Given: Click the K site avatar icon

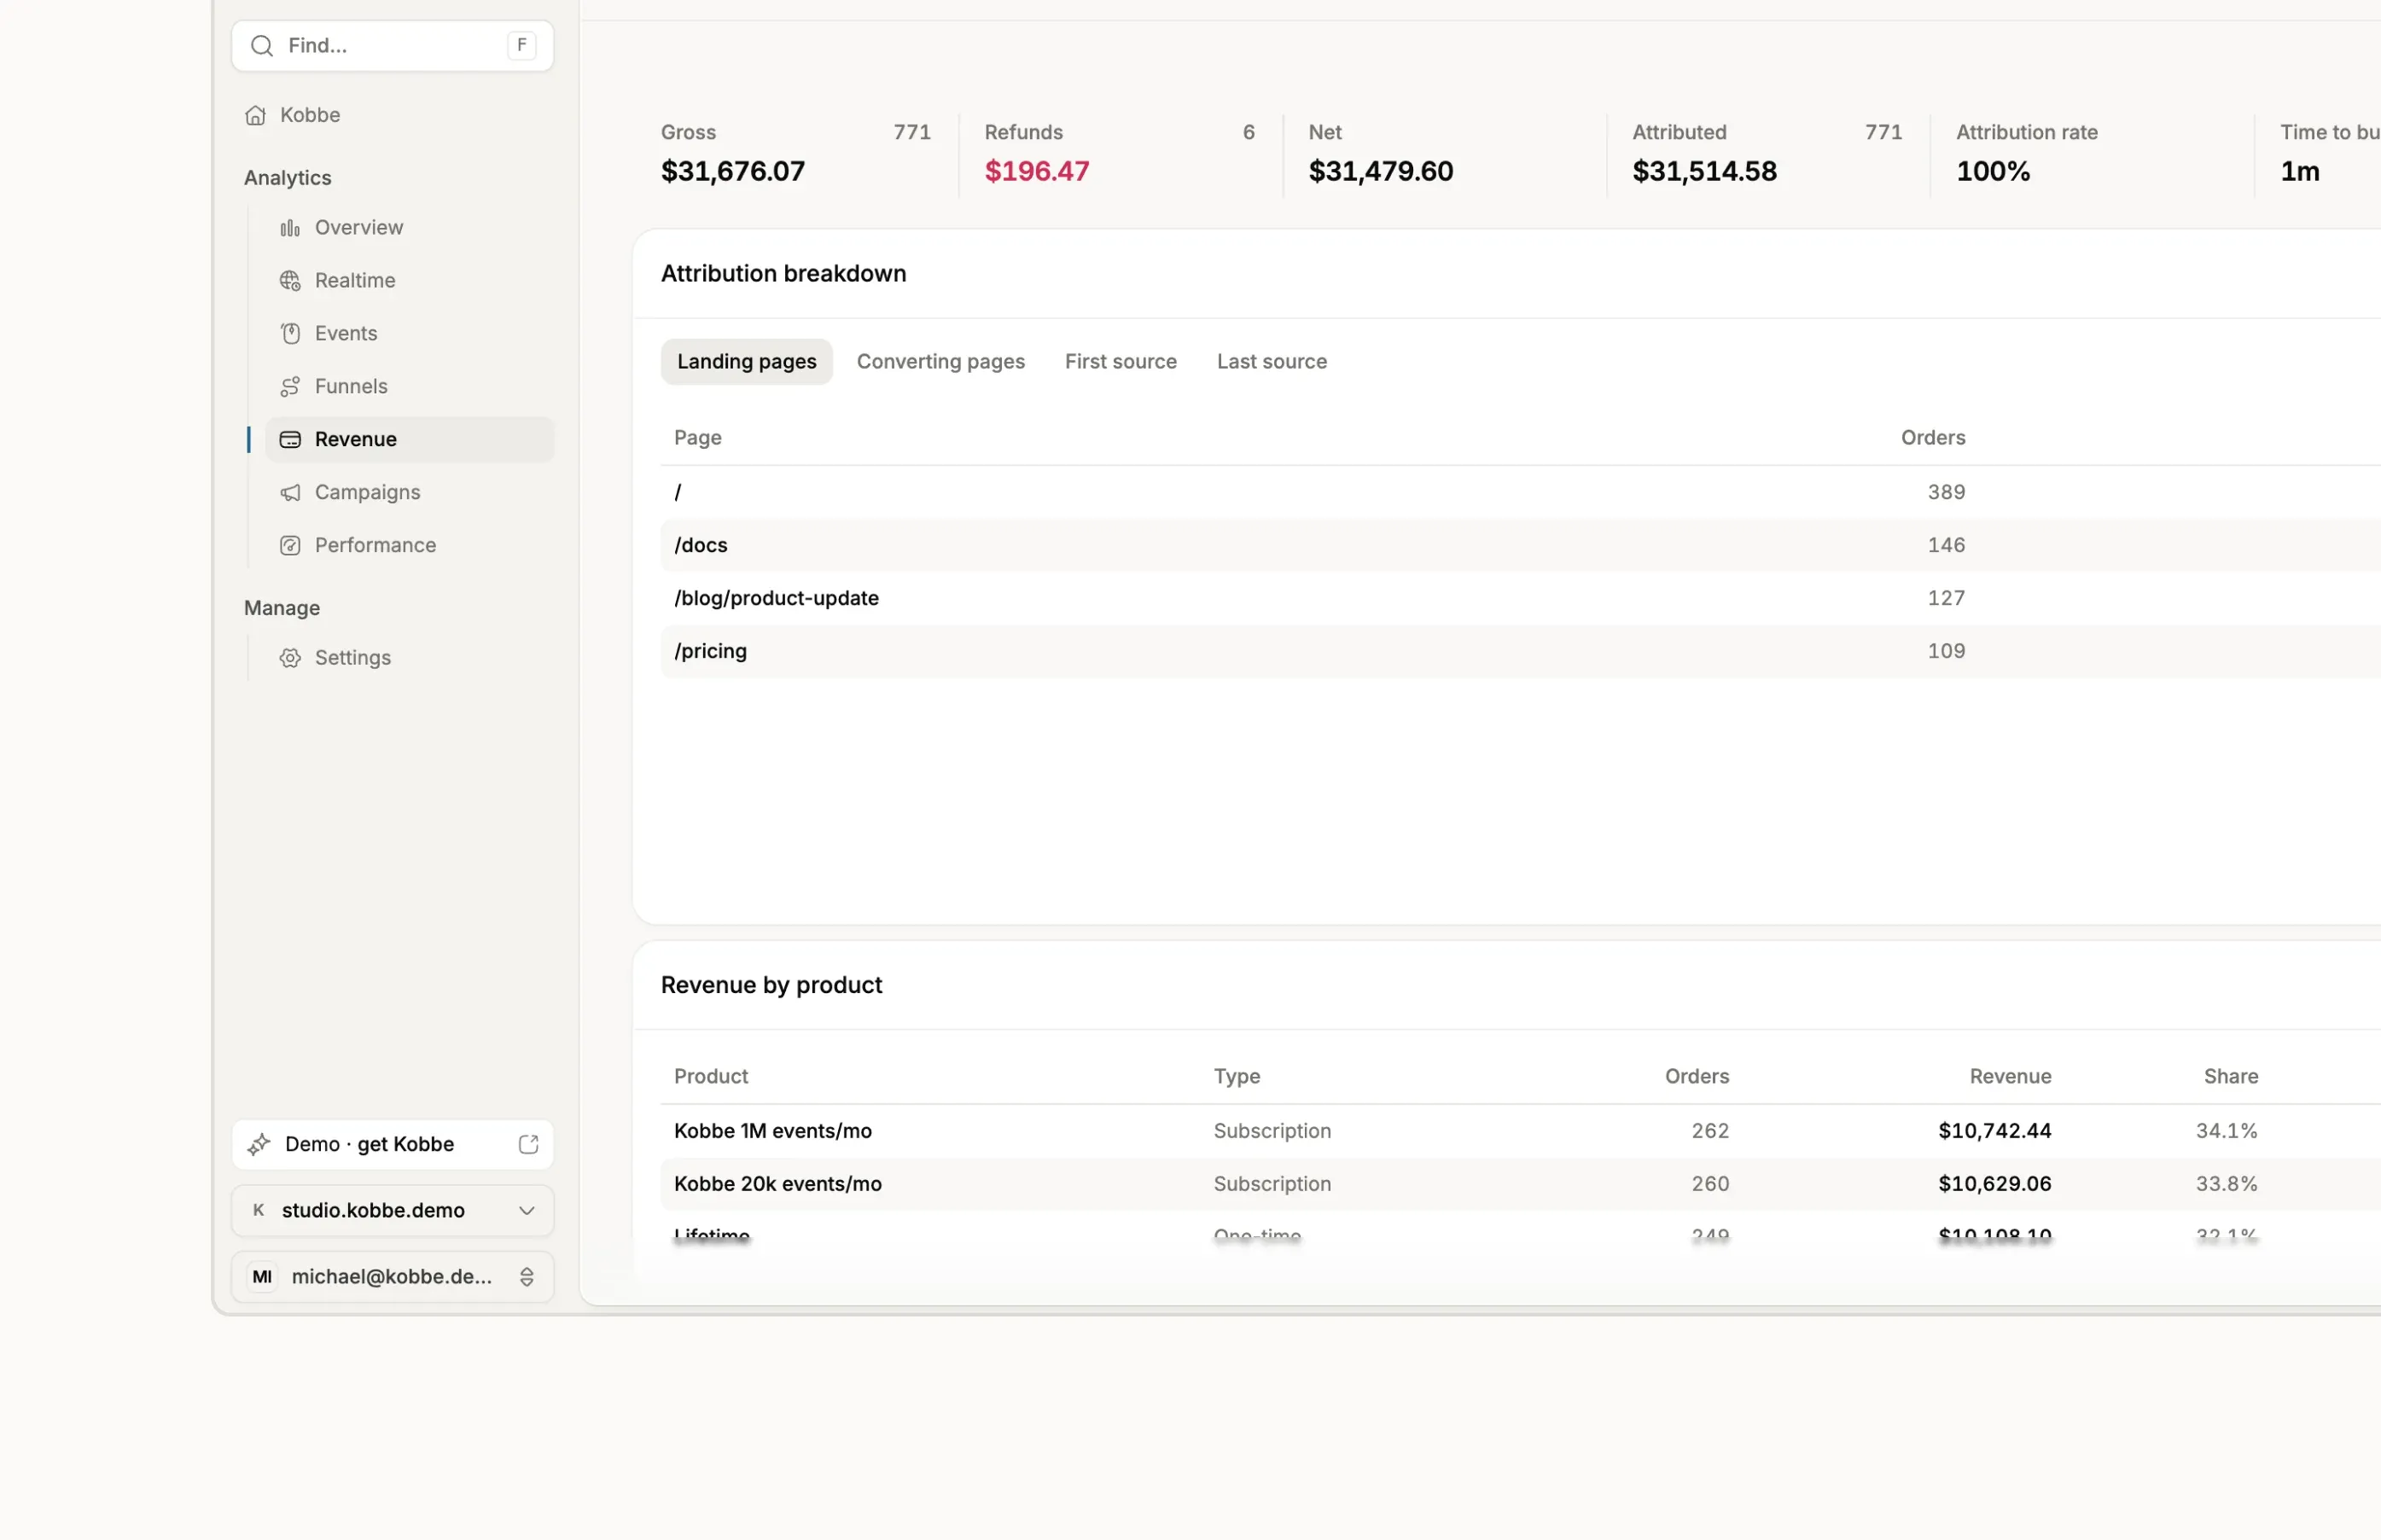Looking at the screenshot, I should pyautogui.click(x=259, y=1211).
